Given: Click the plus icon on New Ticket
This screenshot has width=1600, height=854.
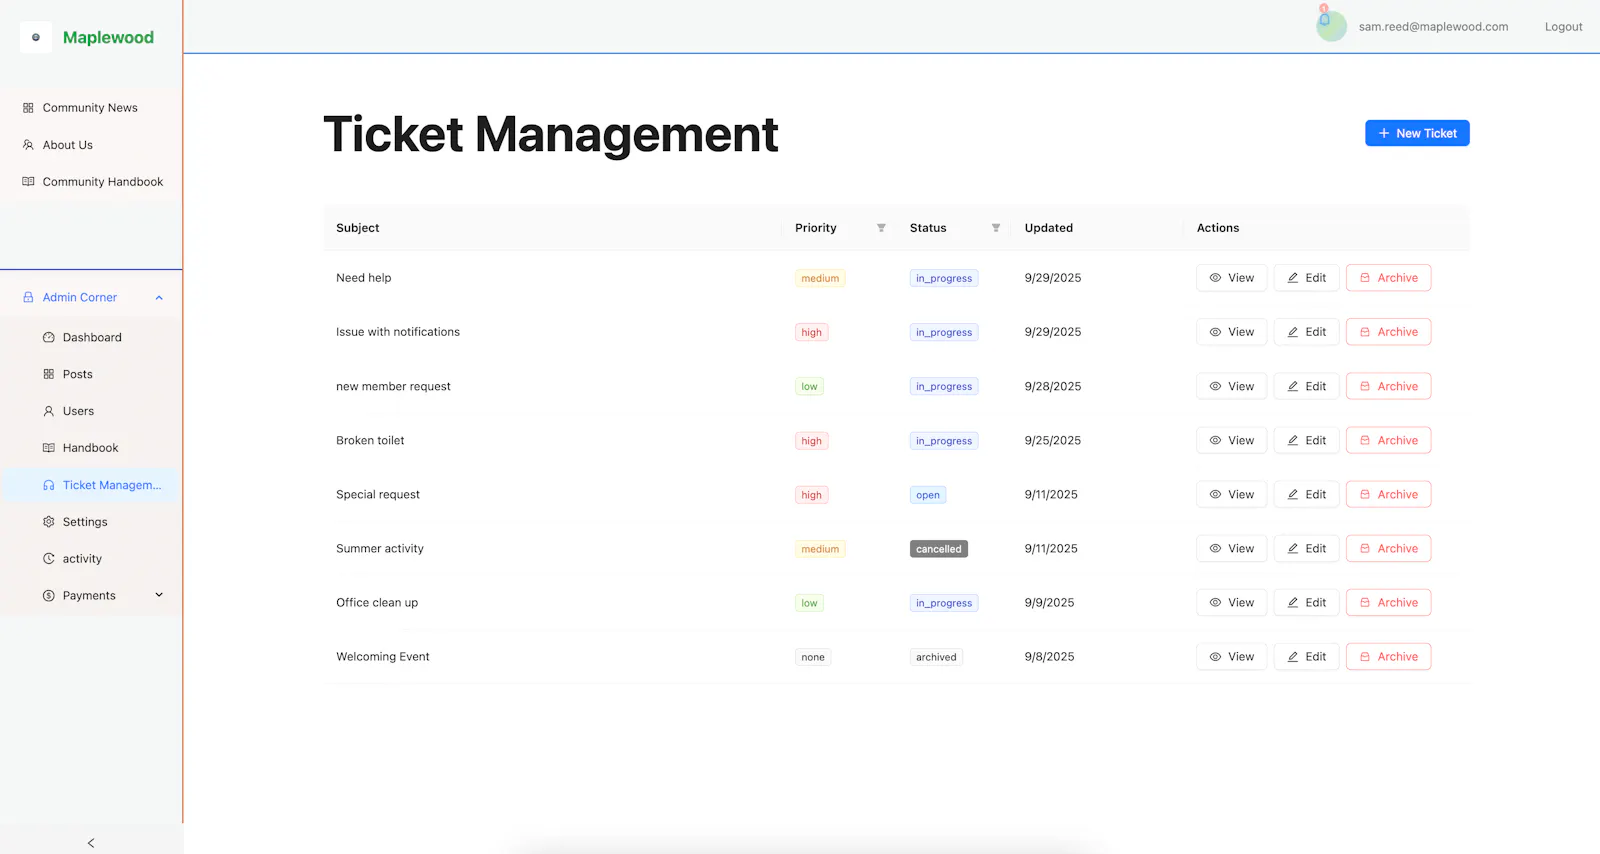Looking at the screenshot, I should point(1384,133).
